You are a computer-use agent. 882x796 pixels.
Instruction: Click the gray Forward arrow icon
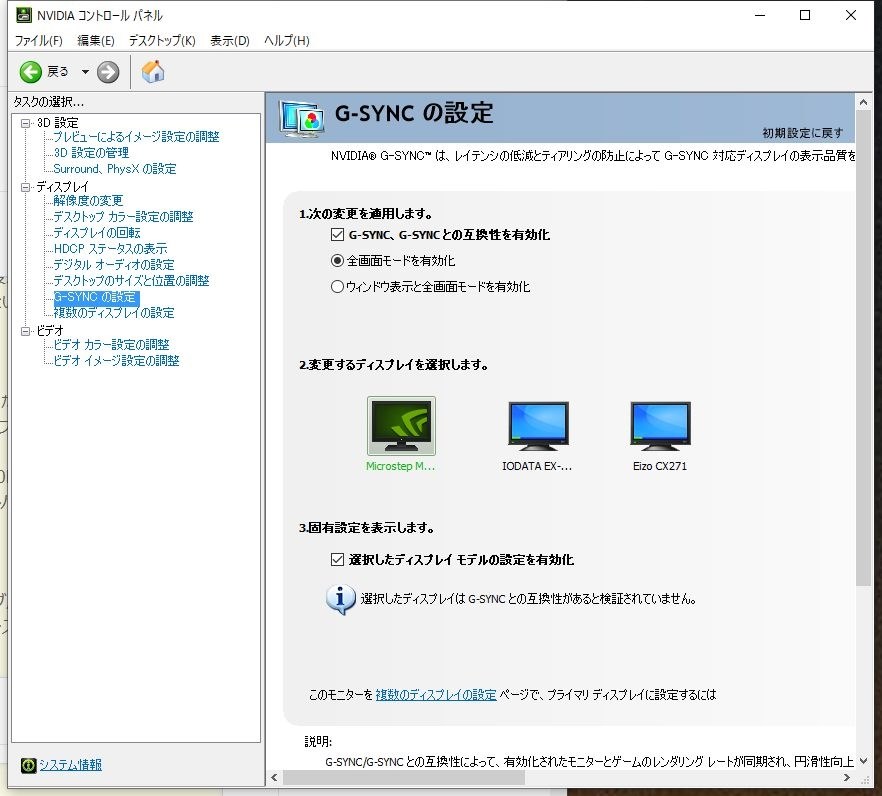coord(108,72)
